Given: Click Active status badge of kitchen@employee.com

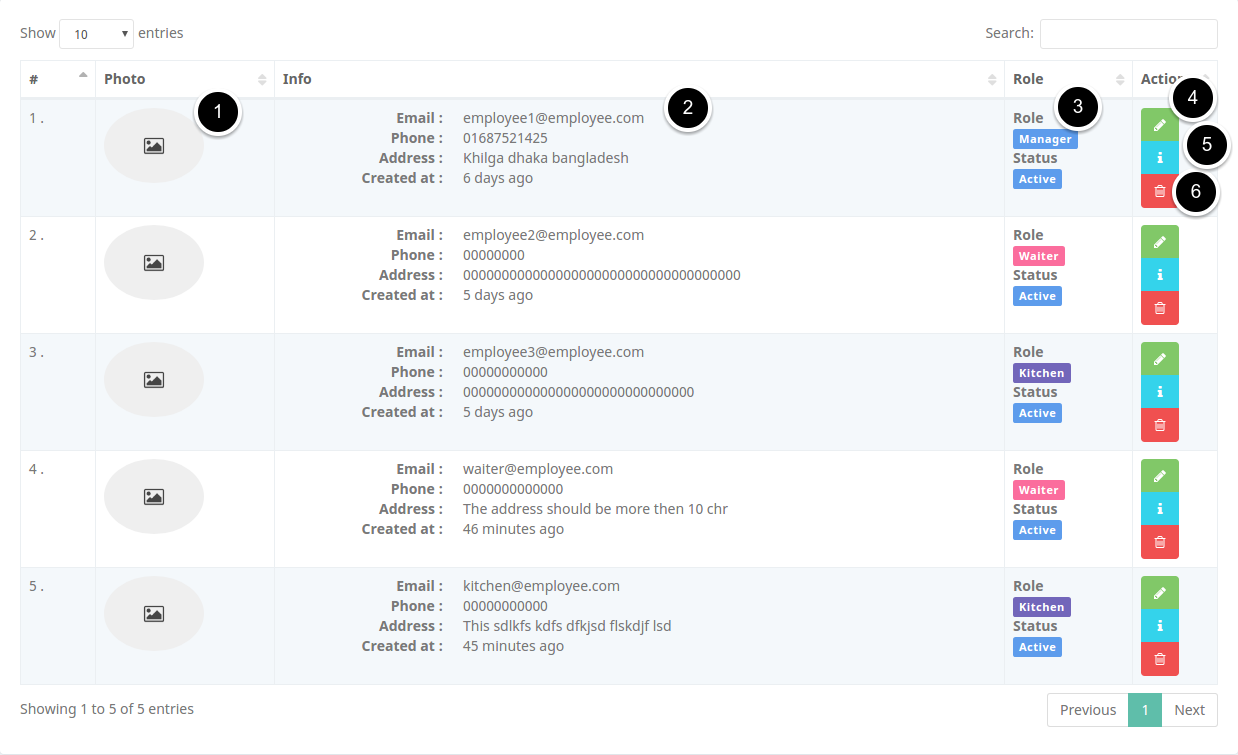Looking at the screenshot, I should (x=1037, y=647).
